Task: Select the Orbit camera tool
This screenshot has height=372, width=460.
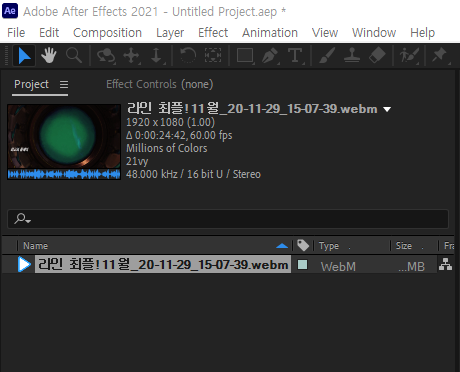Action: click(106, 55)
